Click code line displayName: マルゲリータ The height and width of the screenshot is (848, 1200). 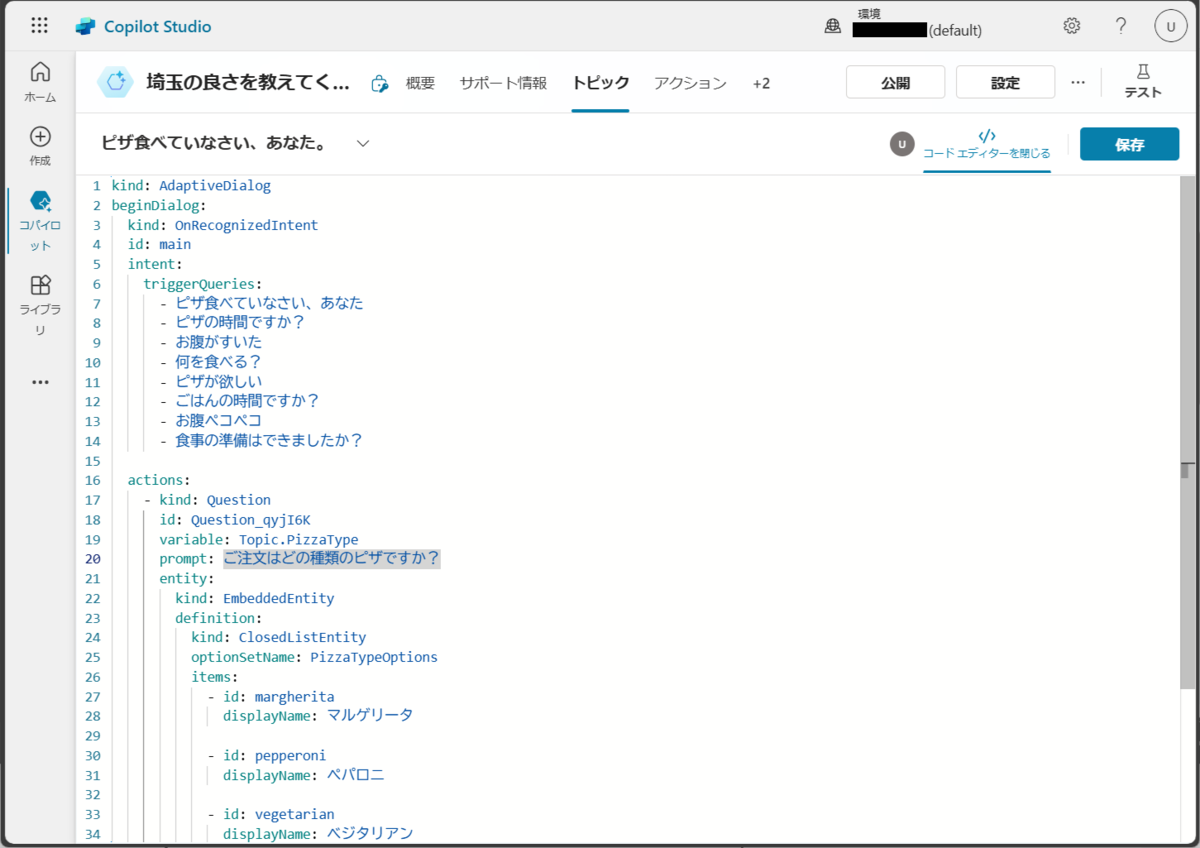(x=318, y=715)
